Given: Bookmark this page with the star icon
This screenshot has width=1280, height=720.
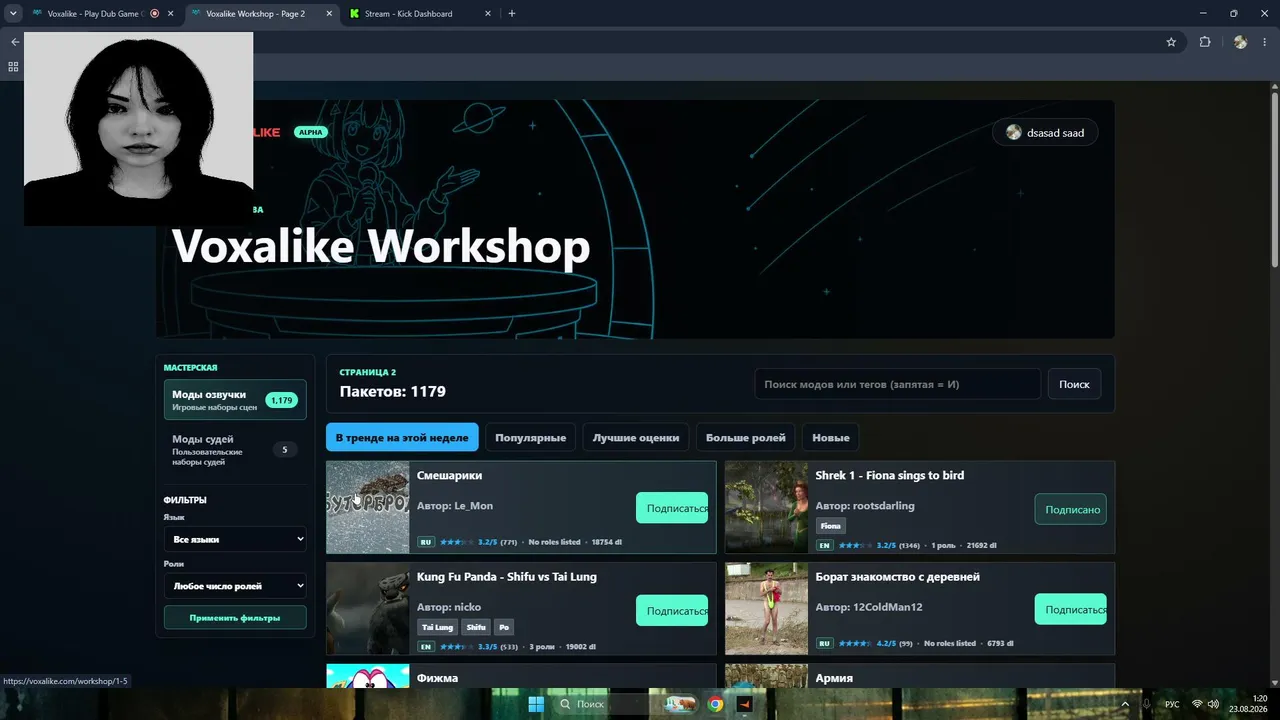Looking at the screenshot, I should point(1171,42).
